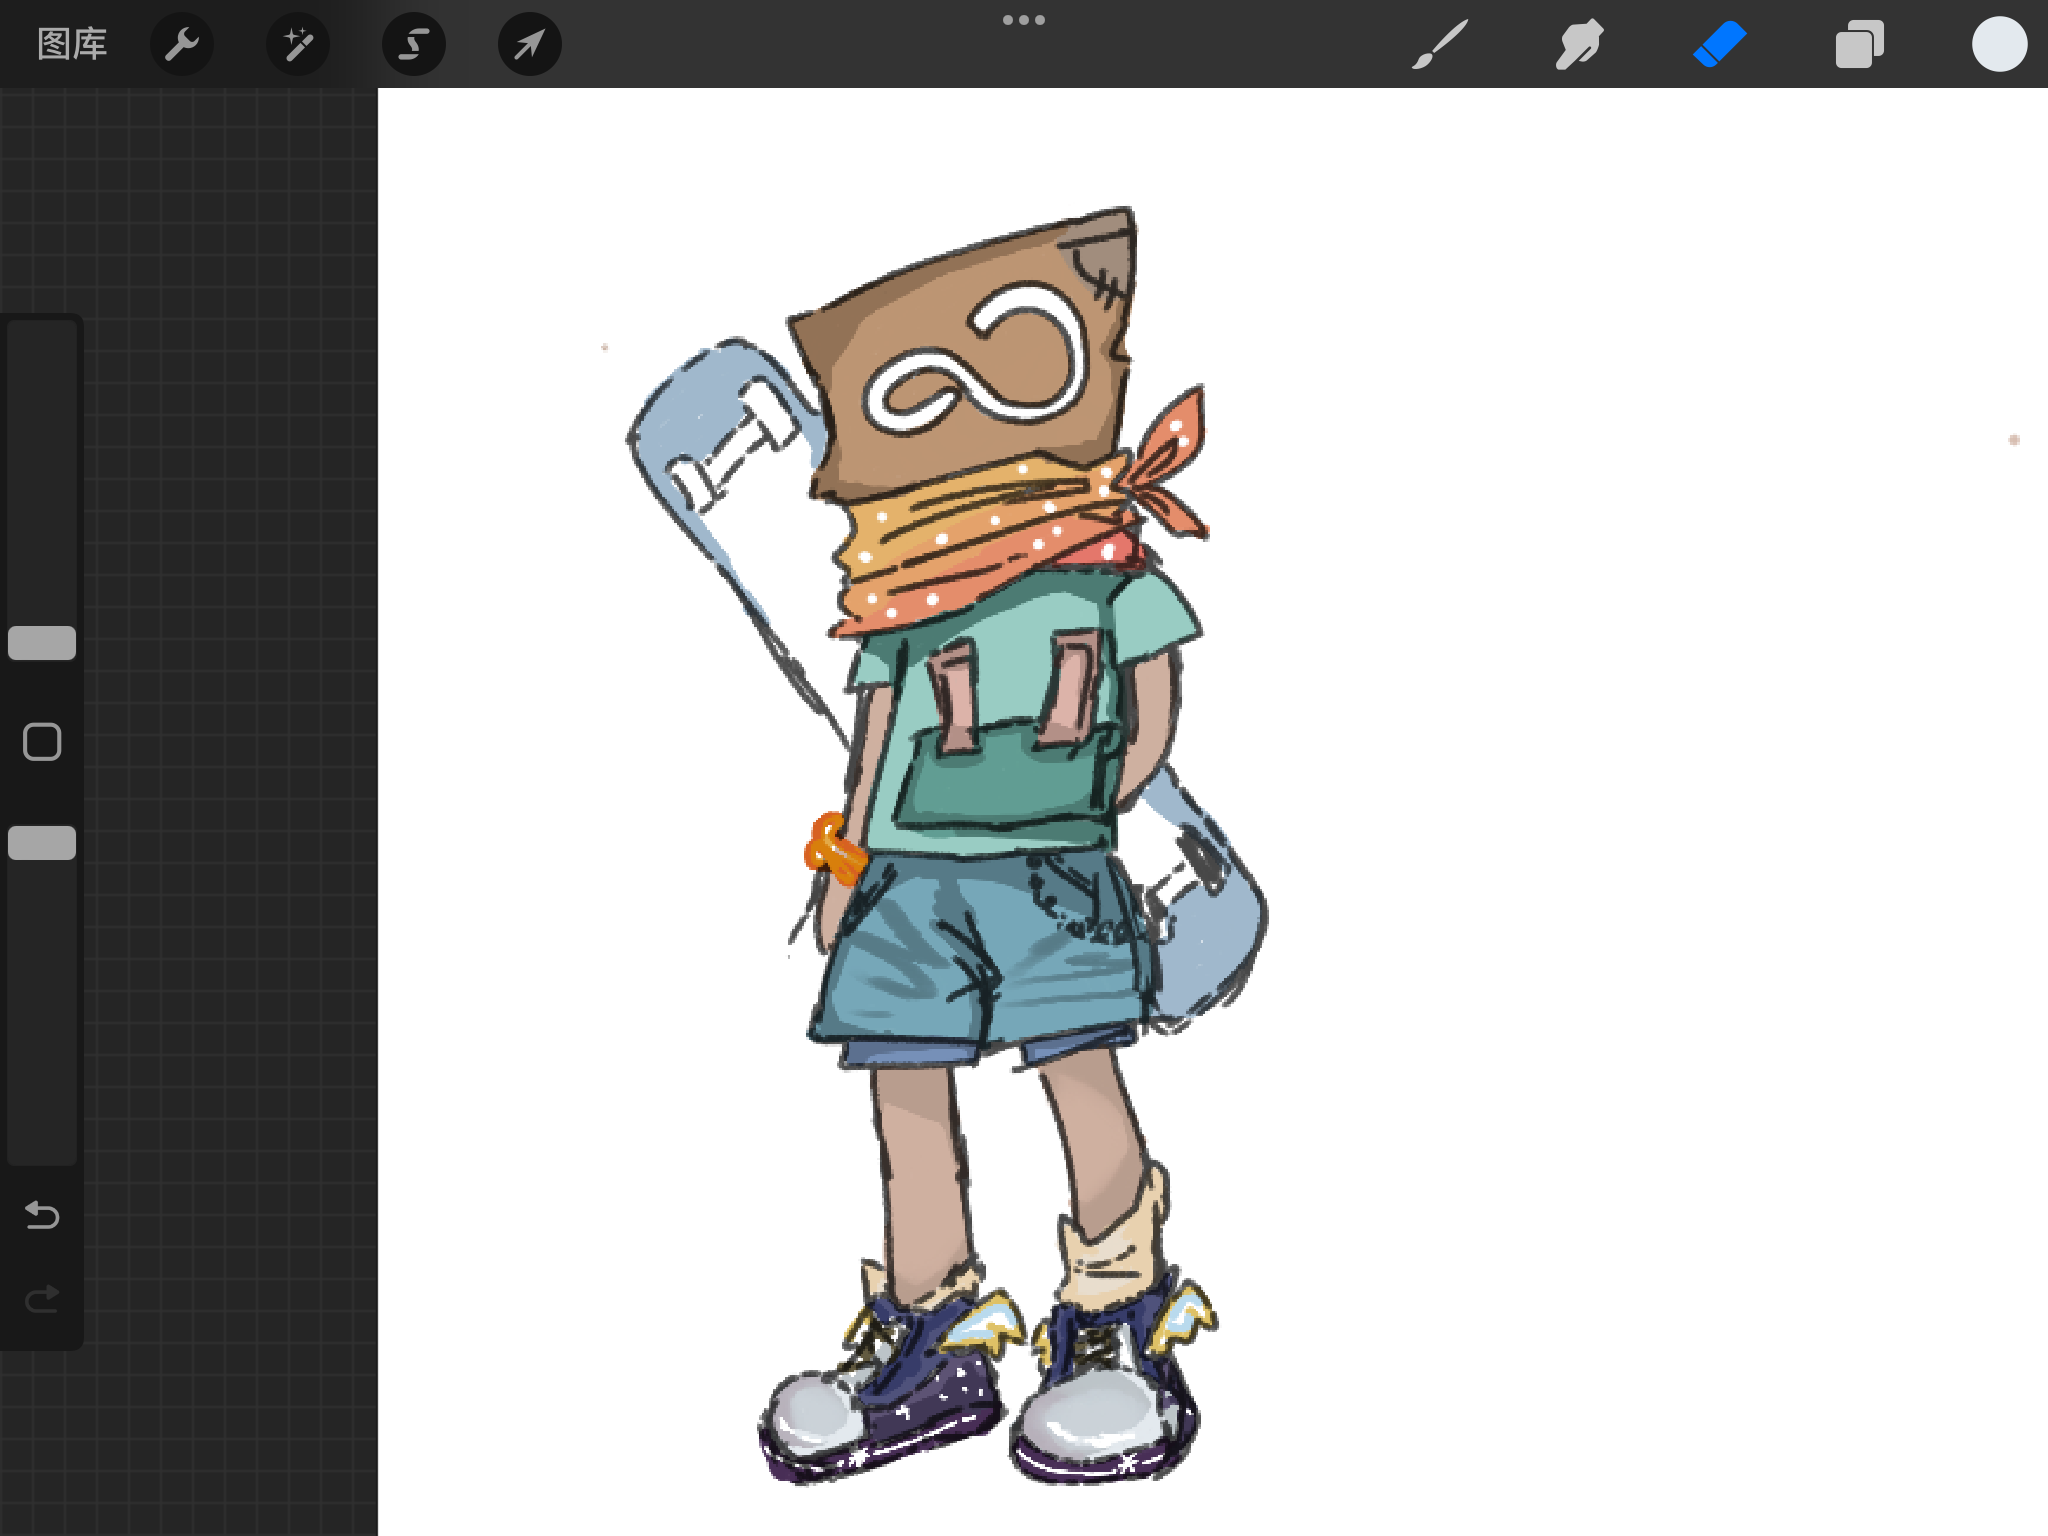The image size is (2048, 1536).
Task: Select the Eraser tool
Action: tap(1720, 44)
